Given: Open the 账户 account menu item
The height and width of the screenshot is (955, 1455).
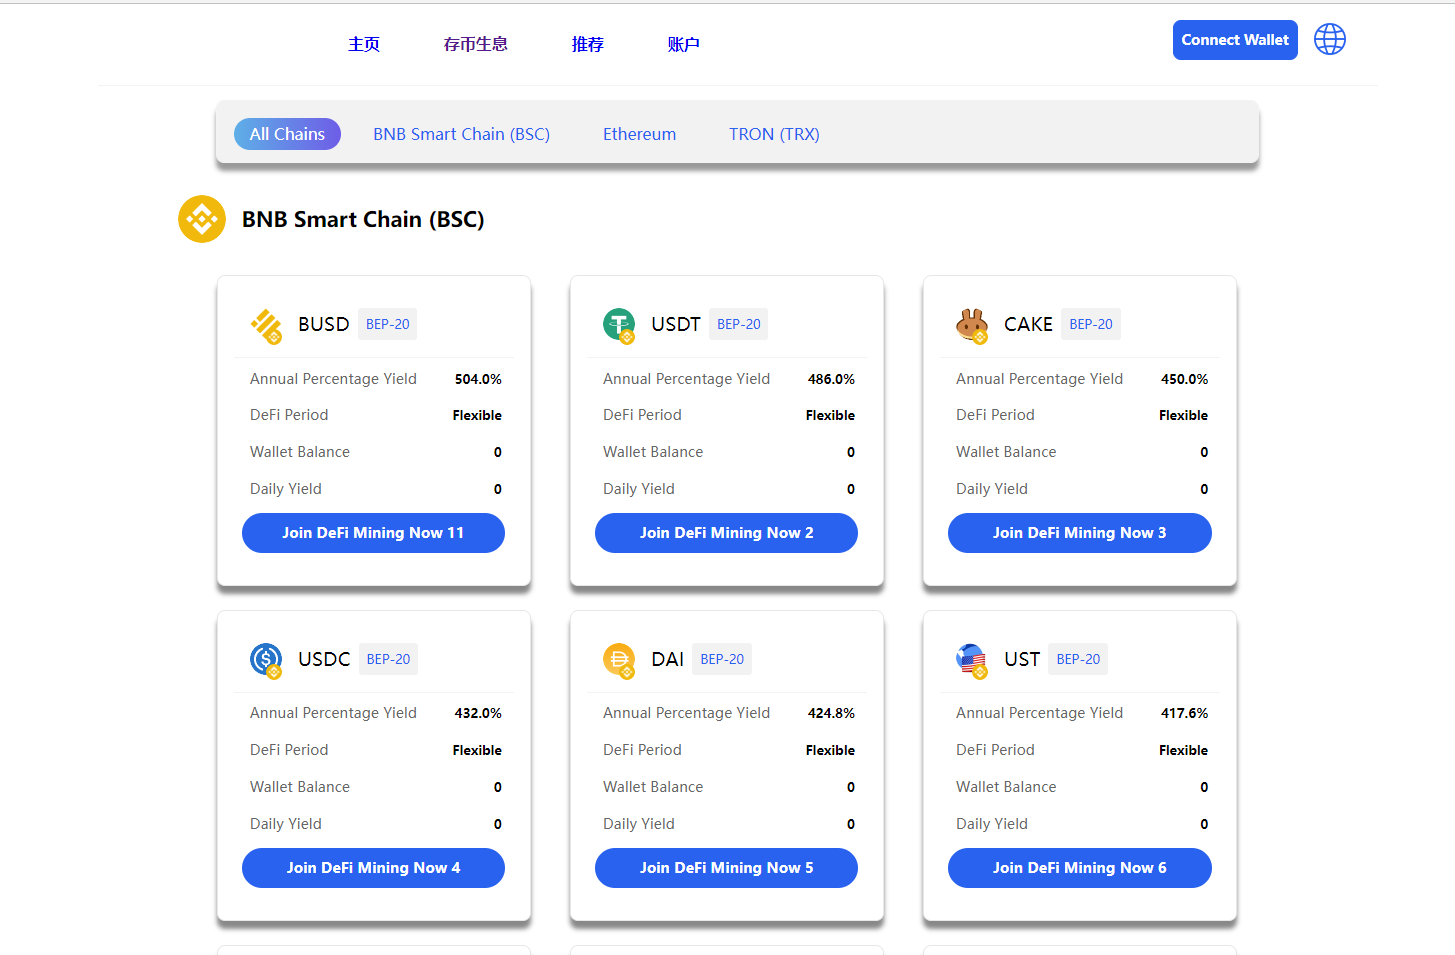Looking at the screenshot, I should 684,44.
